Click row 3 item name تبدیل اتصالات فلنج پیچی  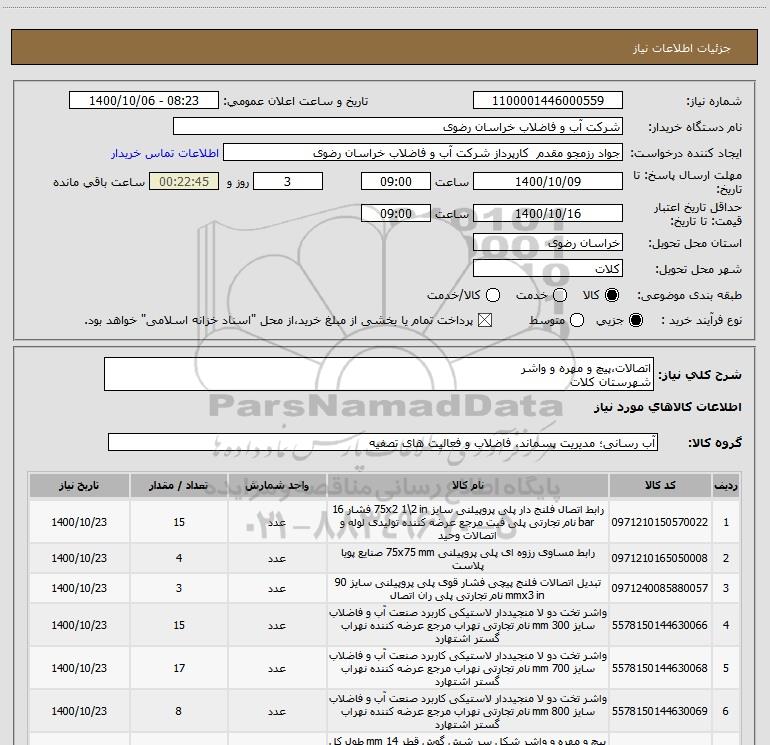point(468,588)
